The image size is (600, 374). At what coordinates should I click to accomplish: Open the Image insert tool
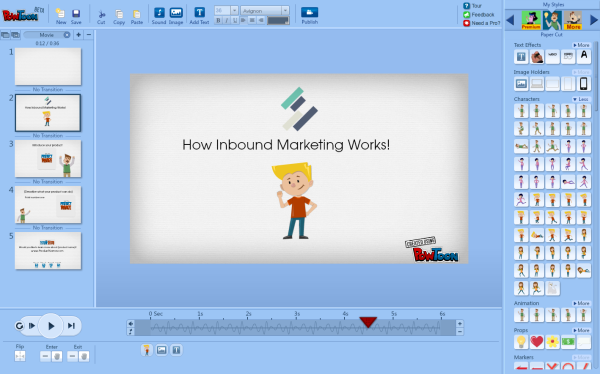176,13
